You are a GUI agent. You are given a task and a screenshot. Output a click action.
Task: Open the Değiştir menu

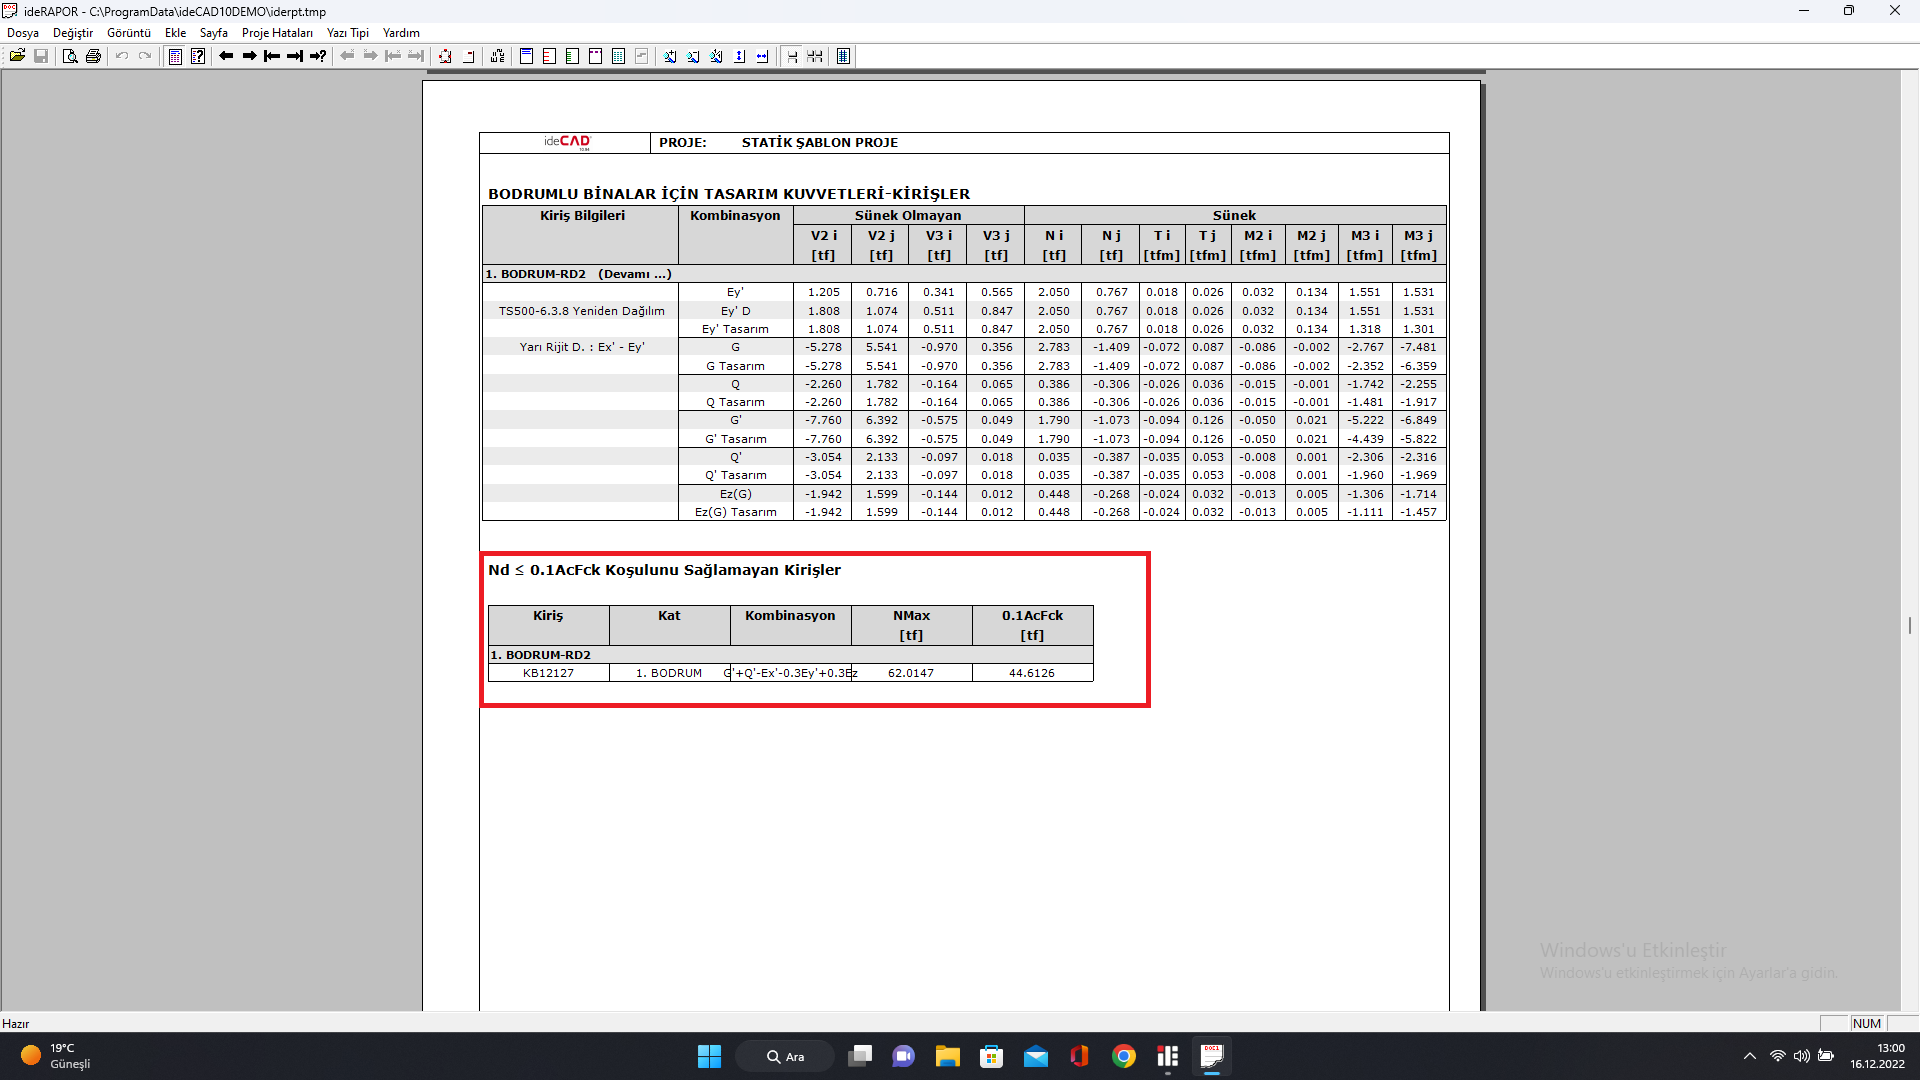73,33
